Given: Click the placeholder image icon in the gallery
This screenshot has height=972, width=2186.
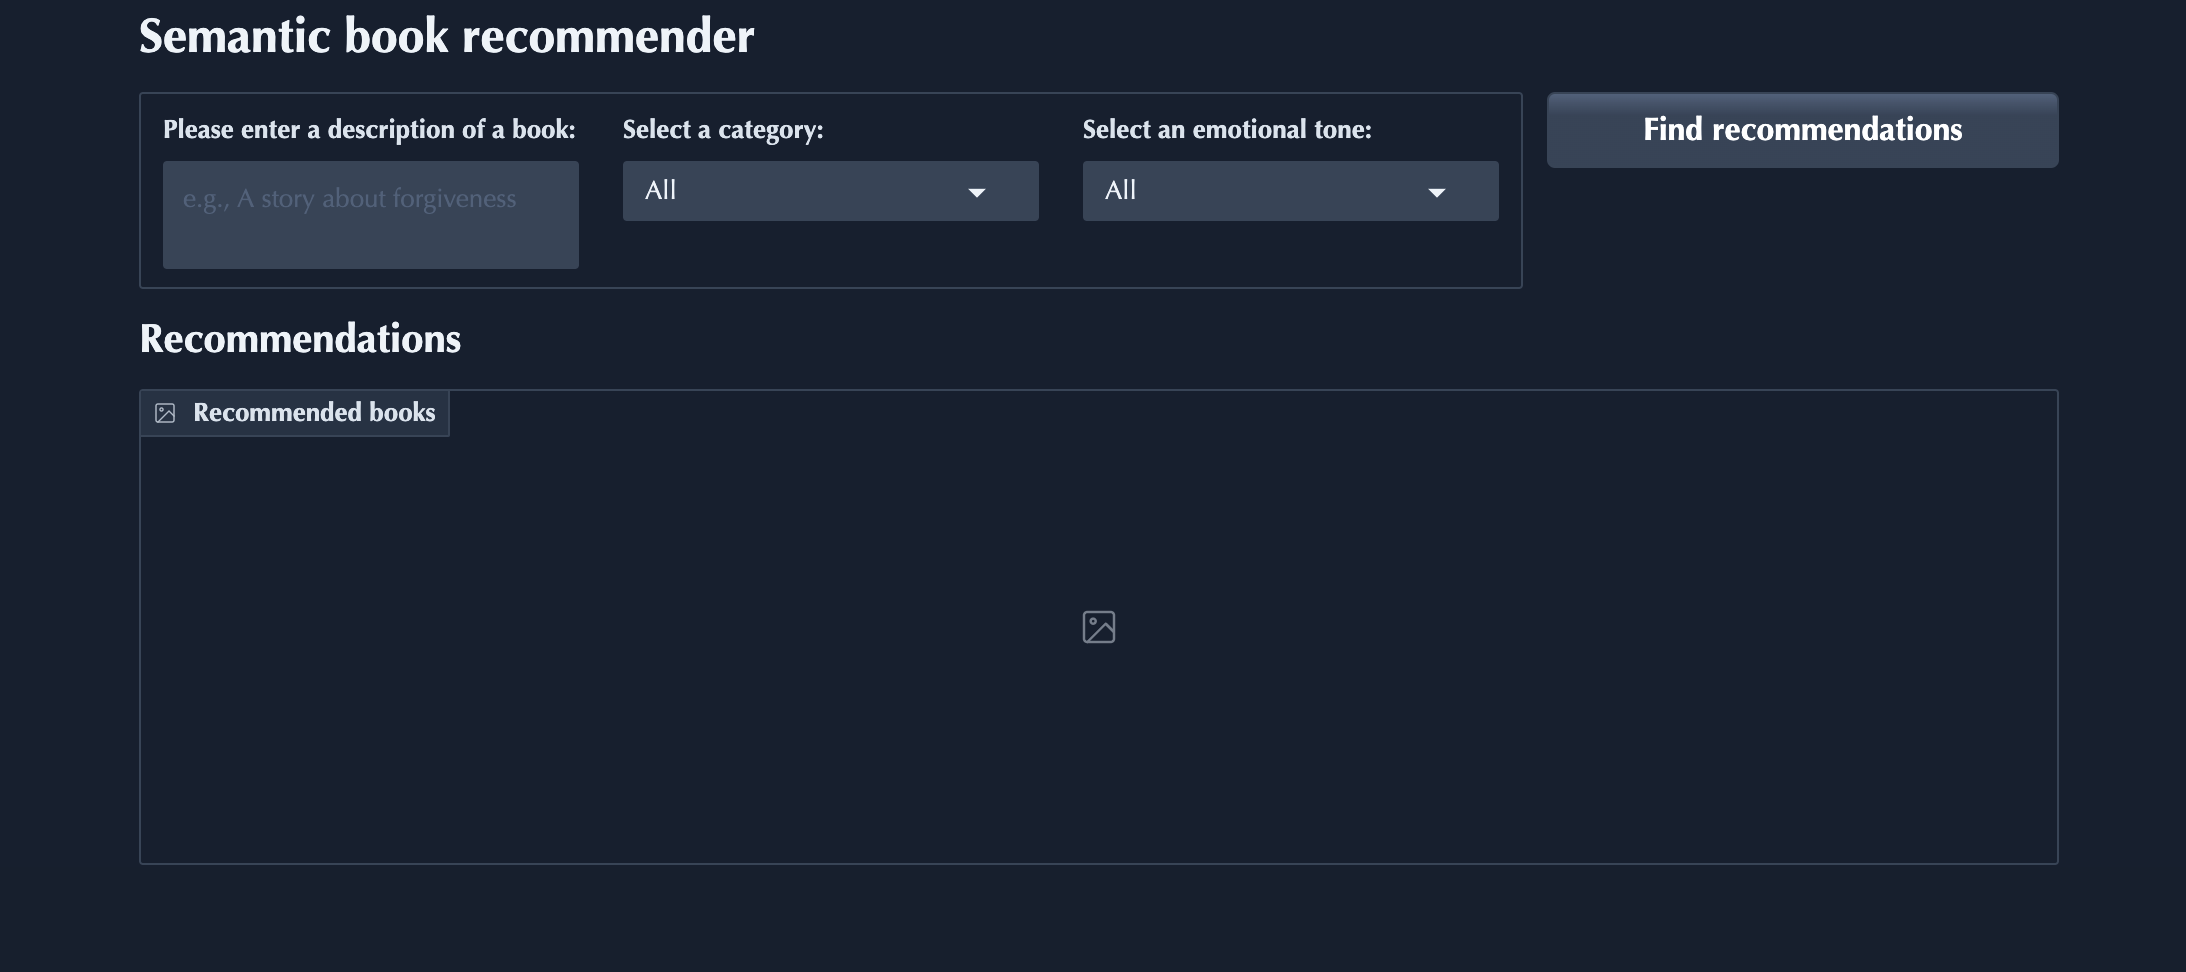Looking at the screenshot, I should click(1098, 627).
